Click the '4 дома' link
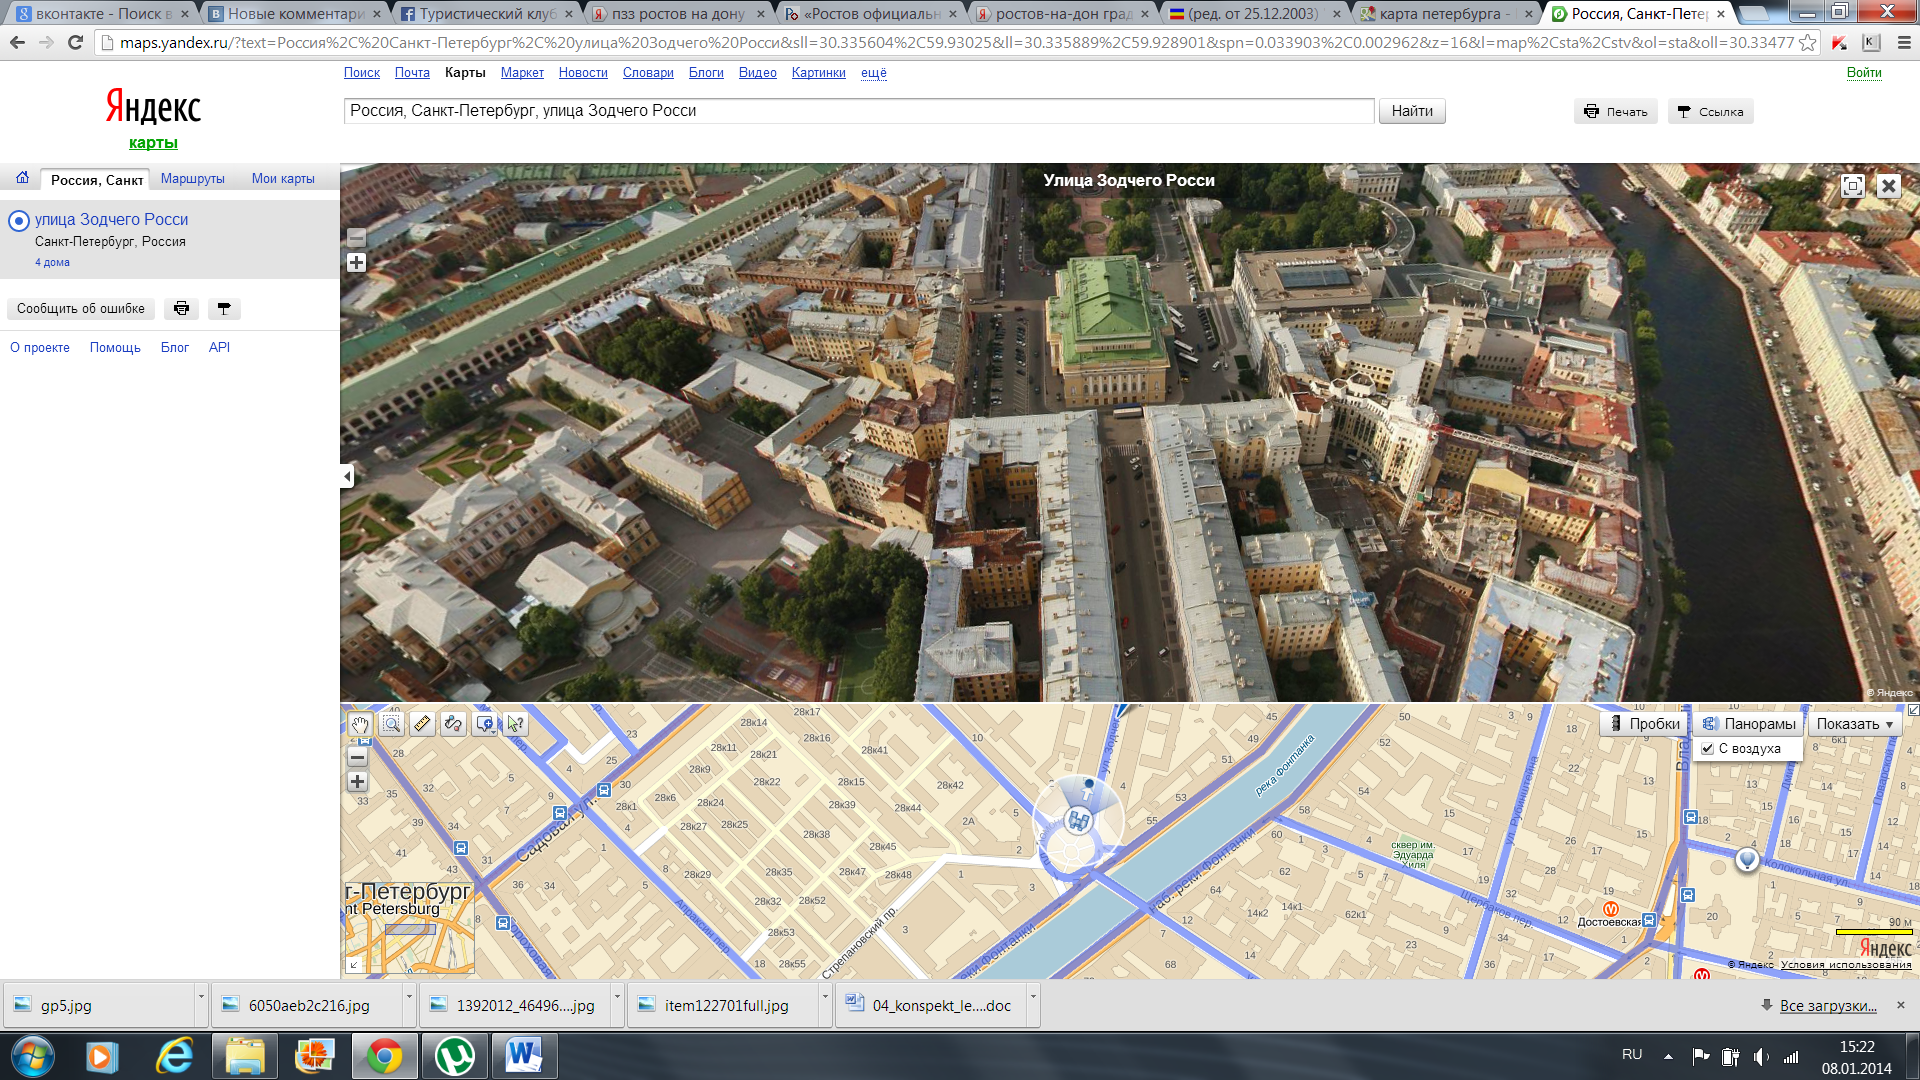This screenshot has height=1080, width=1920. 52,263
